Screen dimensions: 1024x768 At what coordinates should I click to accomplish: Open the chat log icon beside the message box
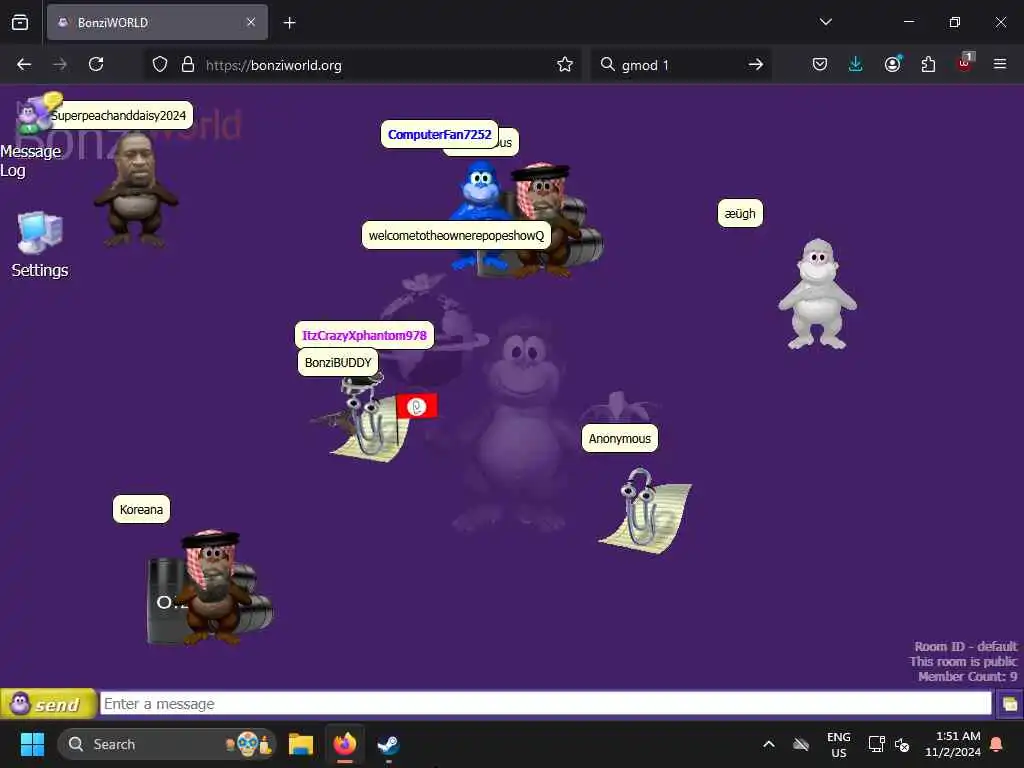[x=1009, y=704]
